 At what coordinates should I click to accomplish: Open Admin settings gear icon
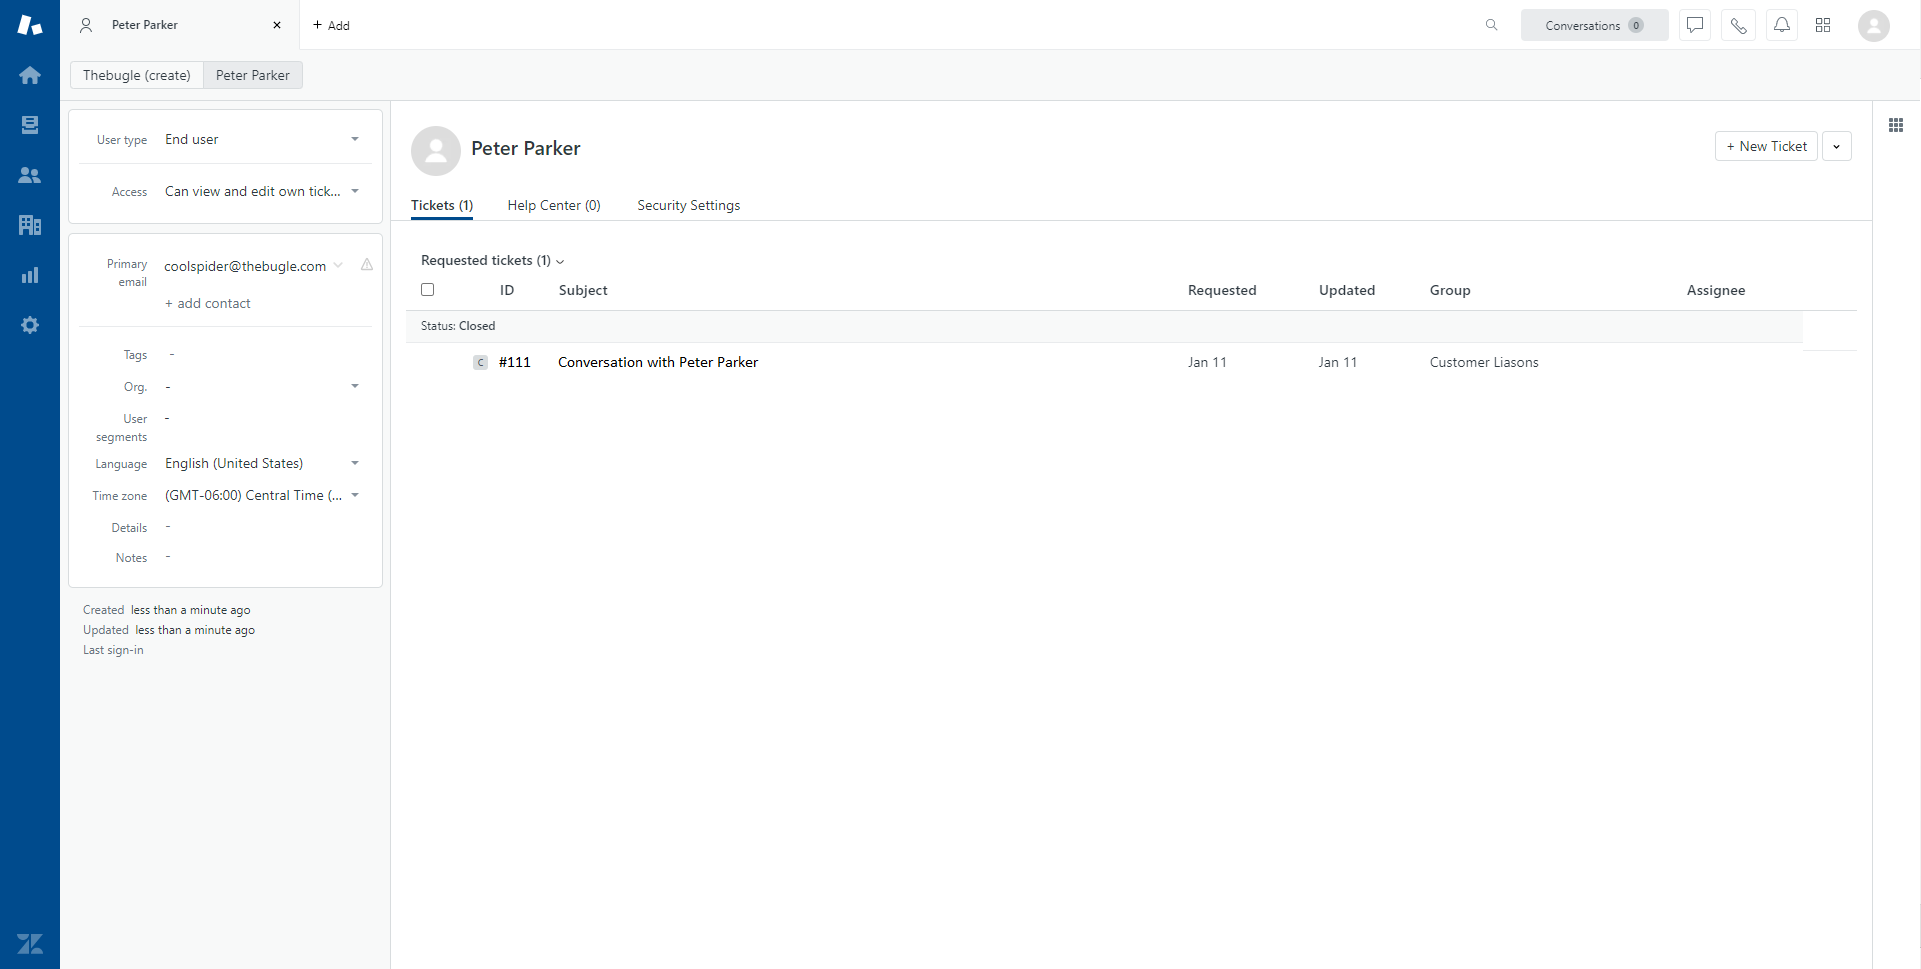coord(30,325)
